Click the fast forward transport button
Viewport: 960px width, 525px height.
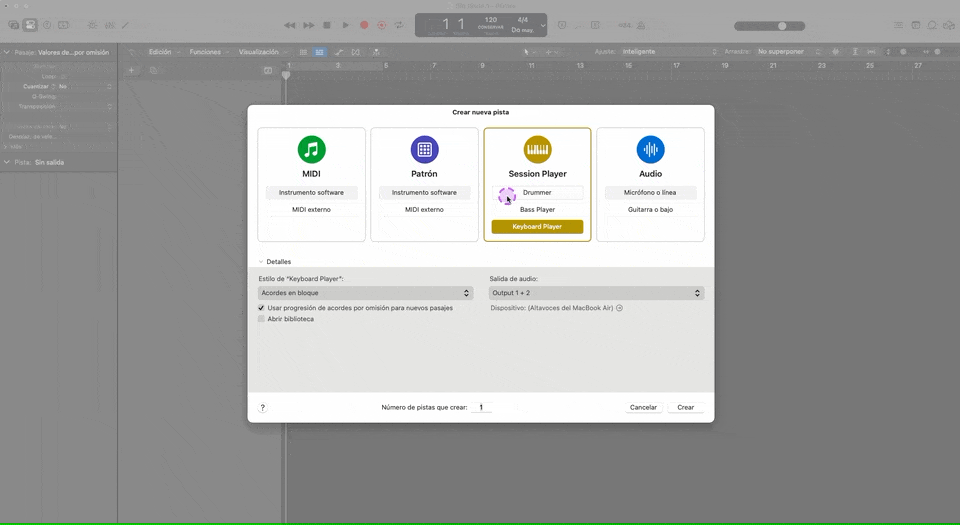pos(309,25)
